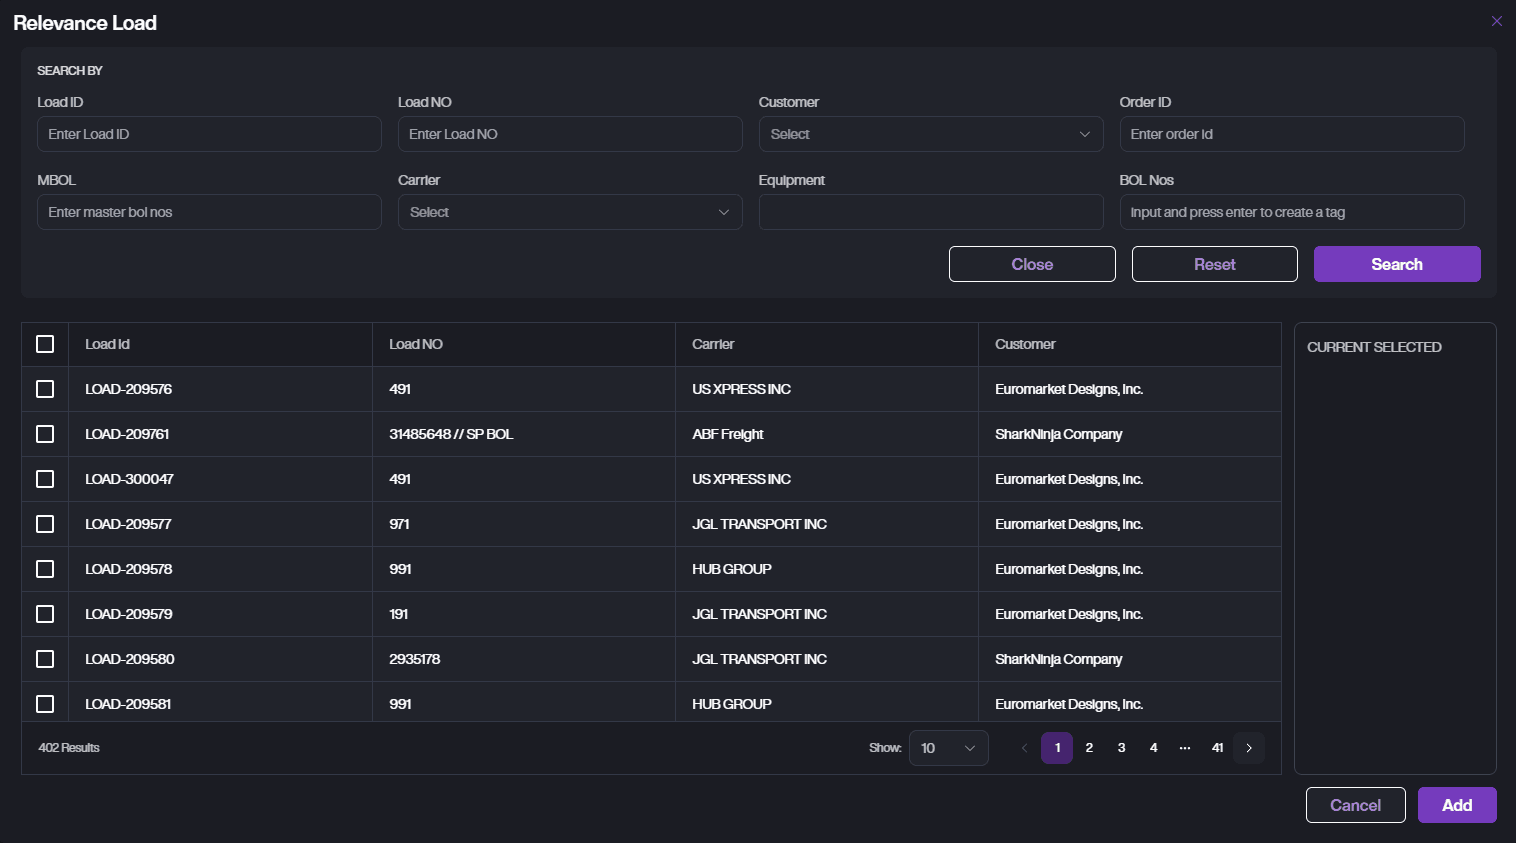Viewport: 1516px width, 843px height.
Task: Toggle the select-all checkbox in table header
Action: pyautogui.click(x=45, y=344)
